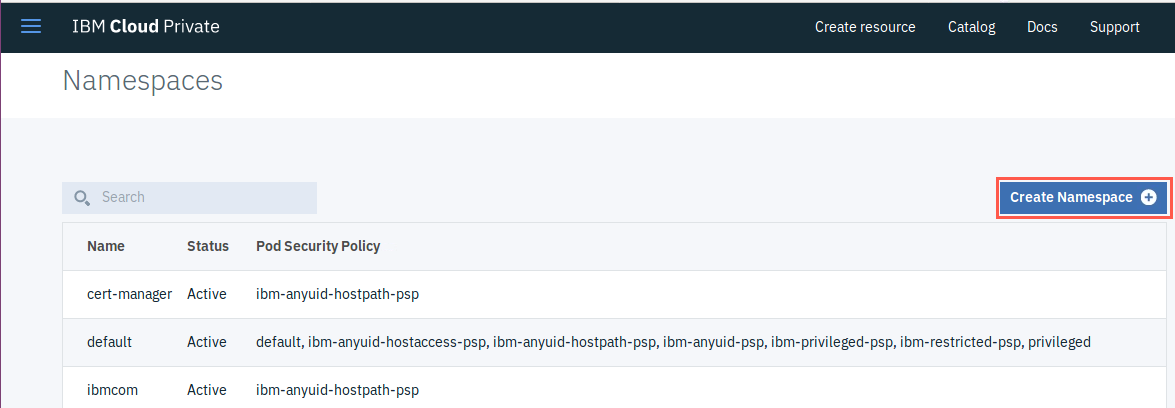Open the hamburger navigation menu
Viewport: 1175px width, 408px height.
pyautogui.click(x=31, y=27)
